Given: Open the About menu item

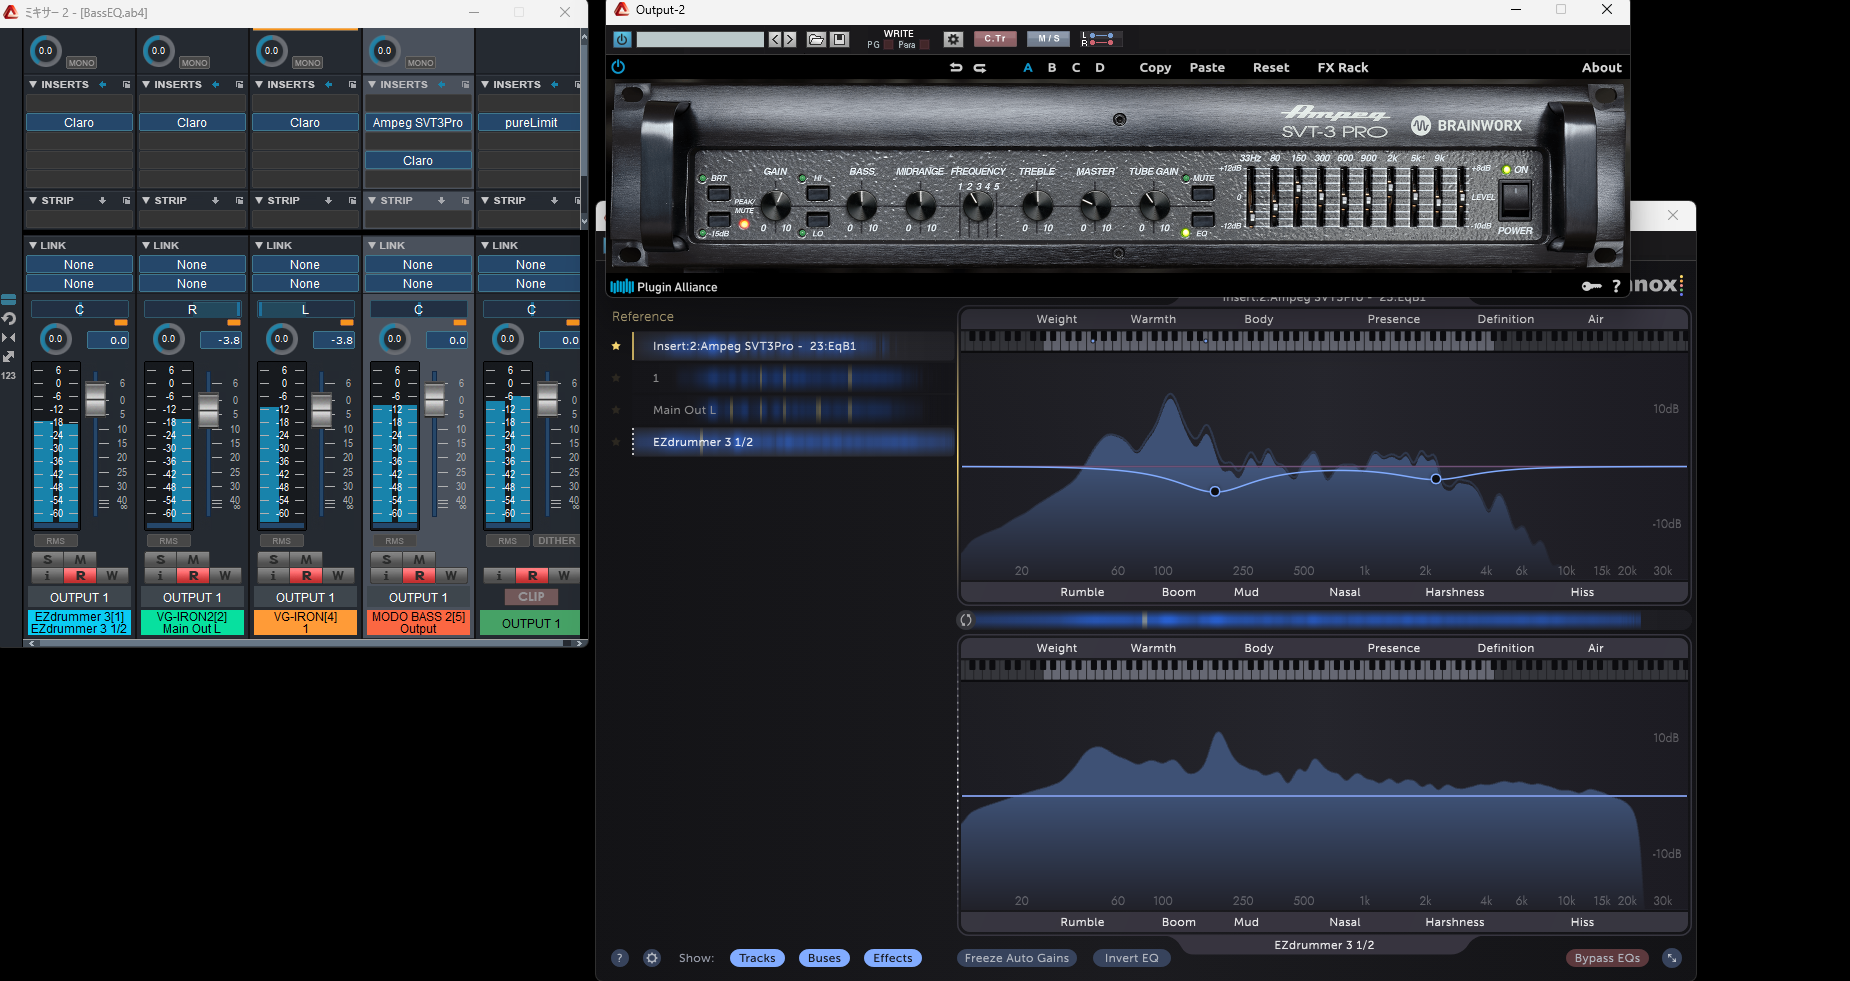Looking at the screenshot, I should [x=1601, y=68].
